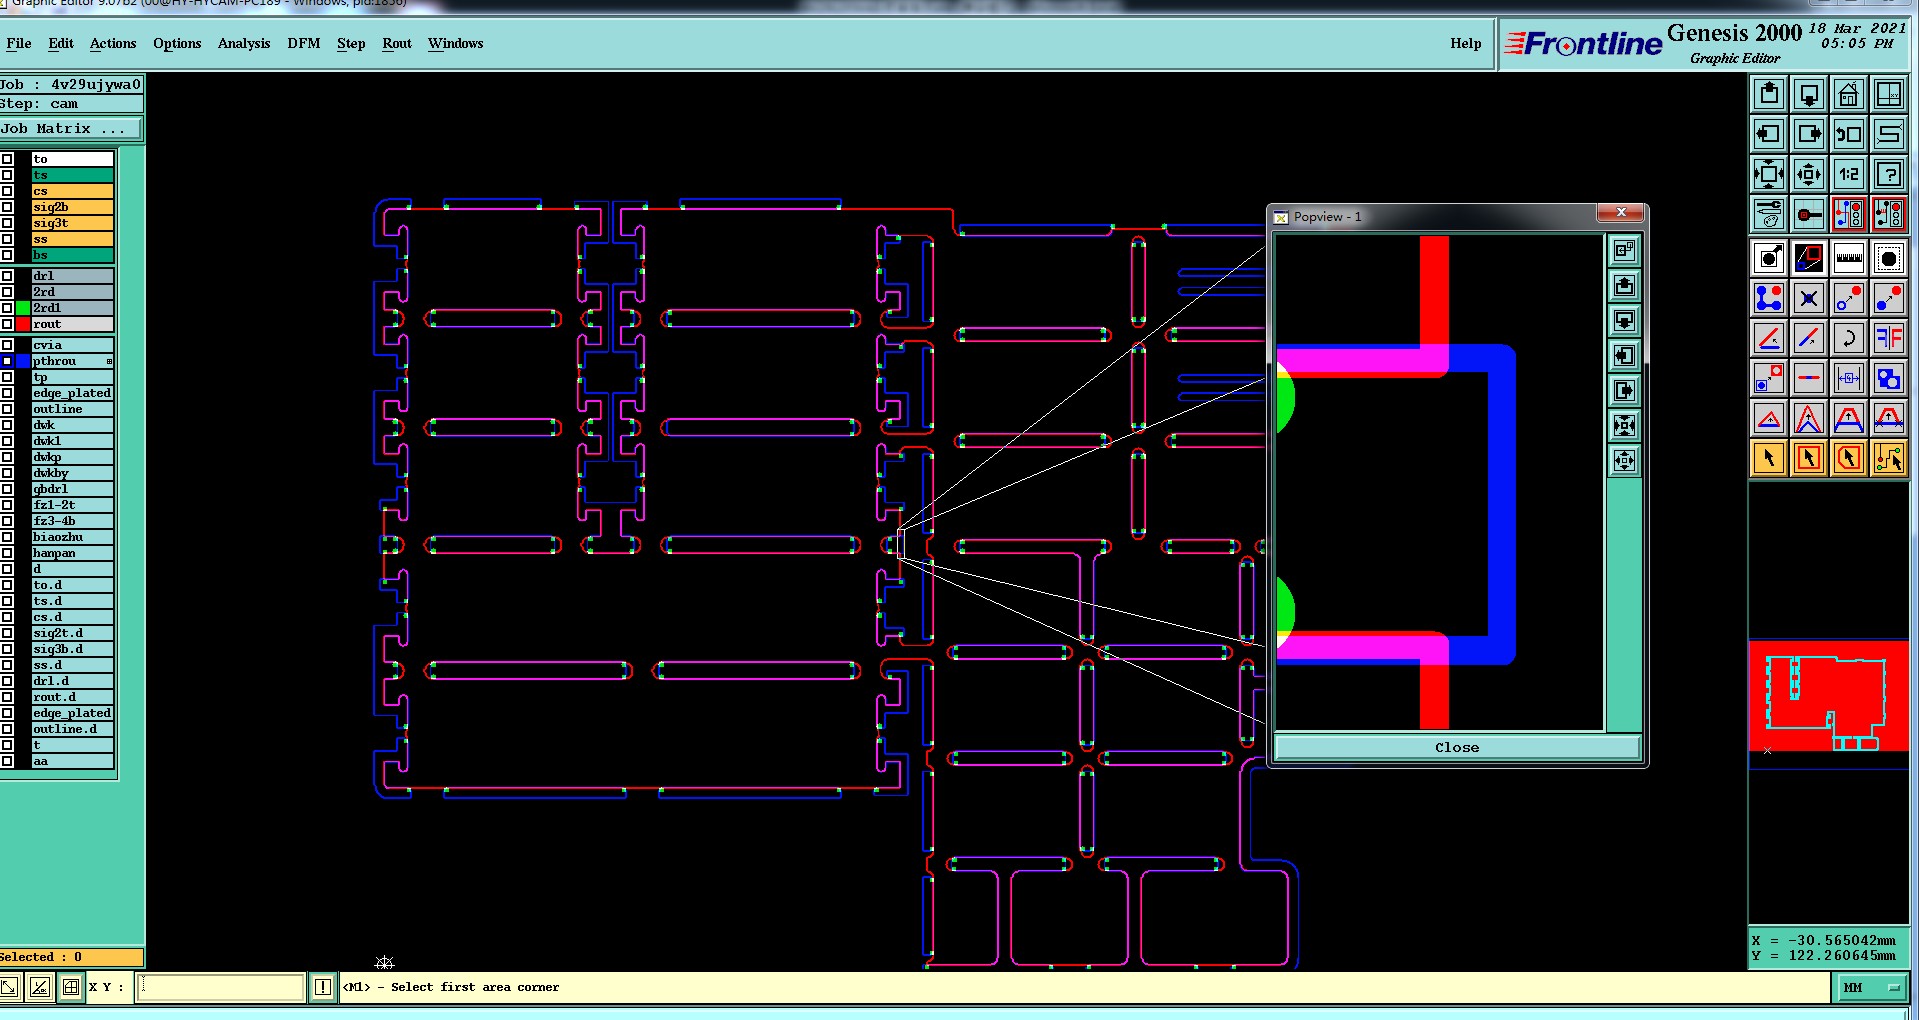This screenshot has height=1020, width=1919.
Task: Open the Actions menu
Action: coord(113,43)
